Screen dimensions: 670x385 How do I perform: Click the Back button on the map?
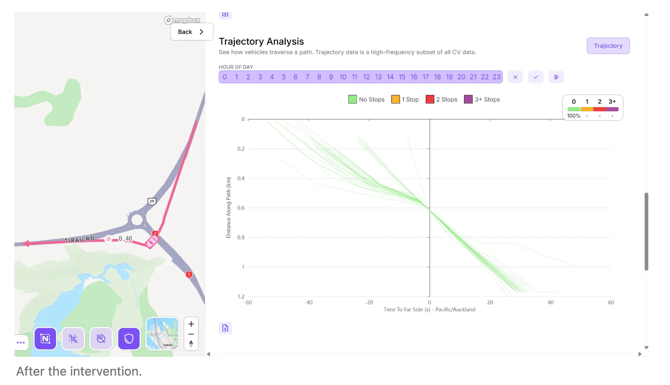coord(191,32)
